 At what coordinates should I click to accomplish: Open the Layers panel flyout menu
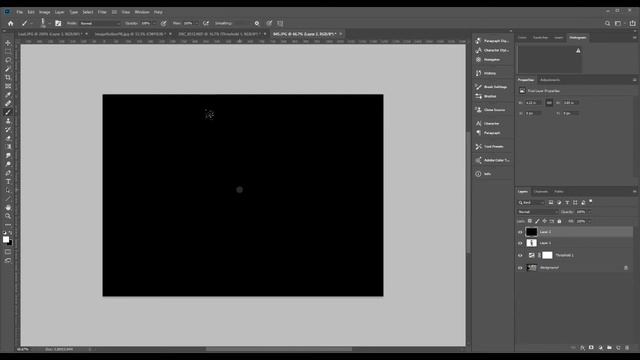pyautogui.click(x=634, y=191)
